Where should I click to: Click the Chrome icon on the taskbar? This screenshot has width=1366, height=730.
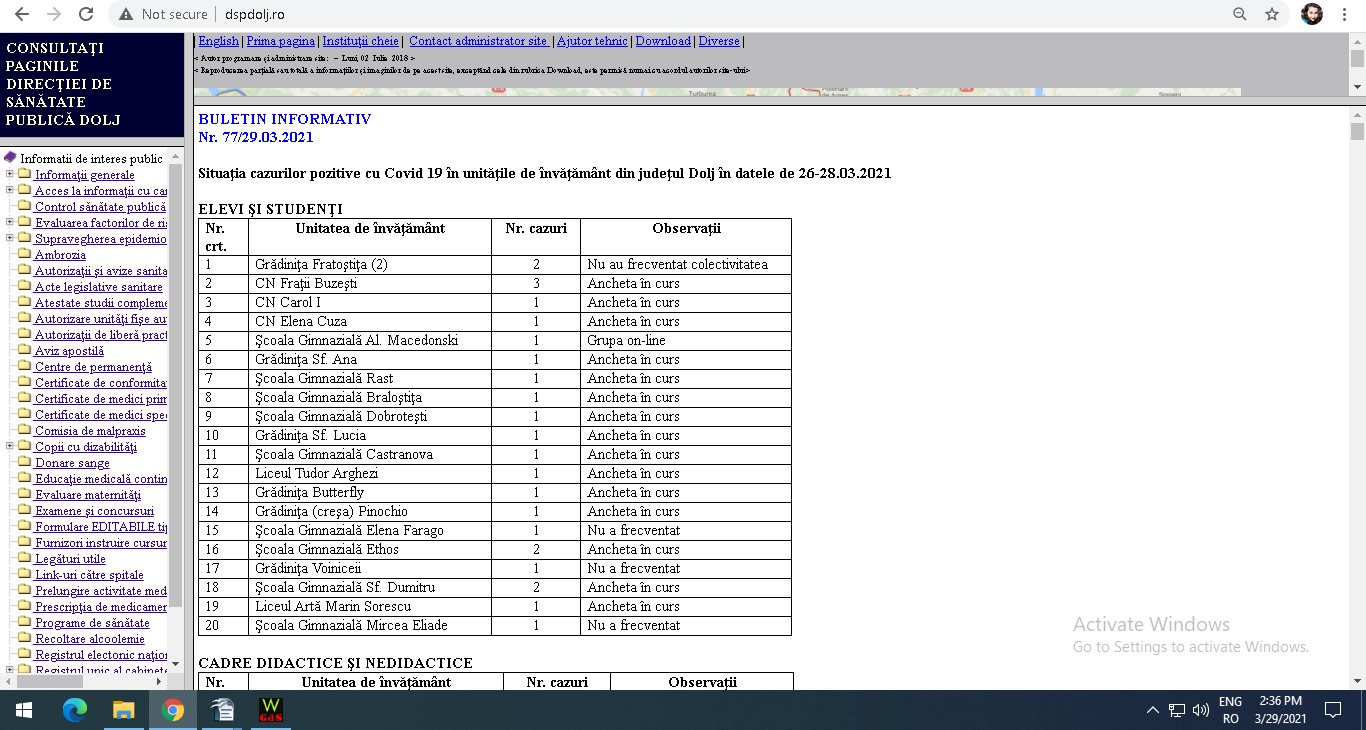(173, 710)
